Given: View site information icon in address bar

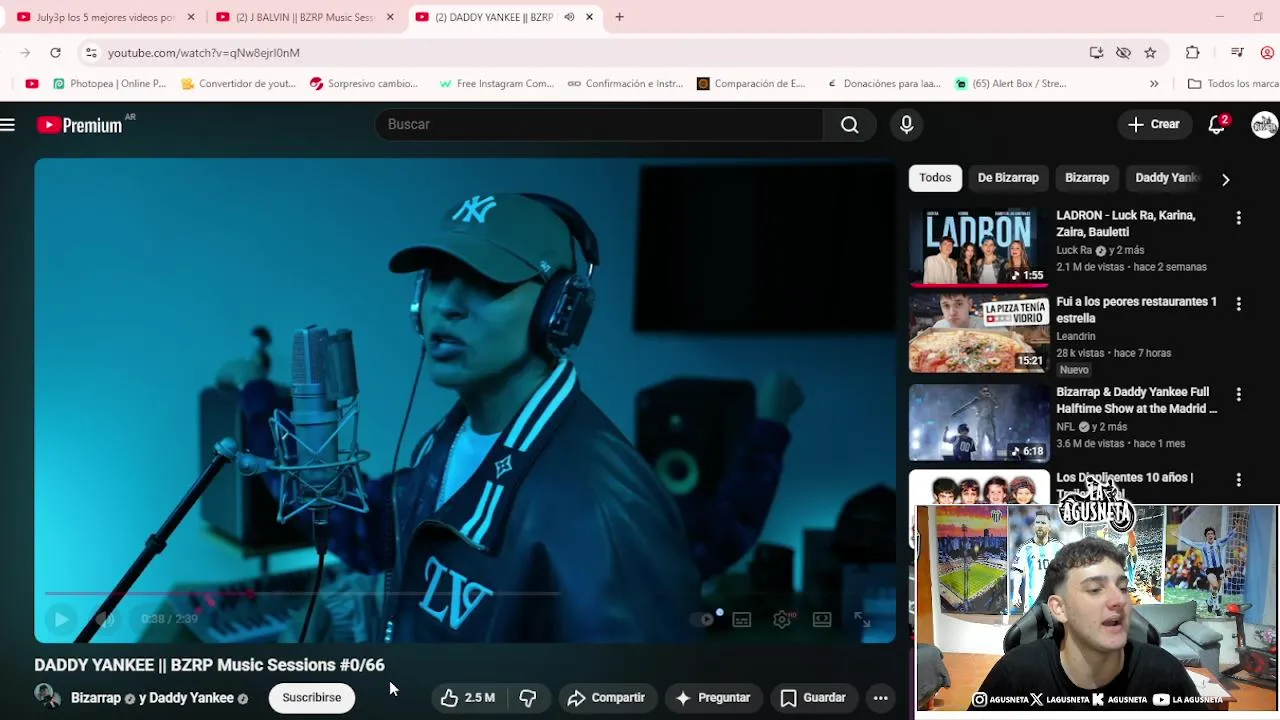Looking at the screenshot, I should tap(91, 53).
